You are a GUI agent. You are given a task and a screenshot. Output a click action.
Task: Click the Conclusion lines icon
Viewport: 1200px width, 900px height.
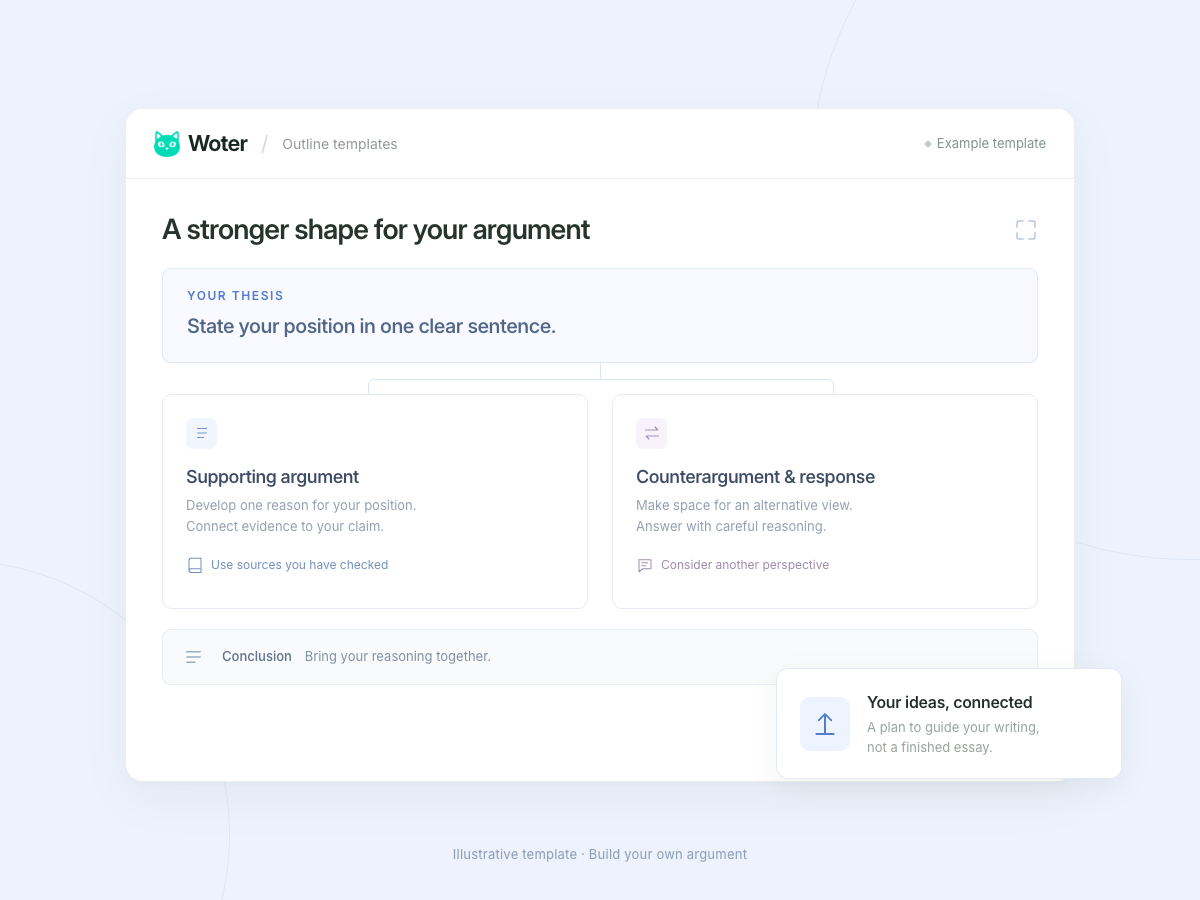point(194,657)
